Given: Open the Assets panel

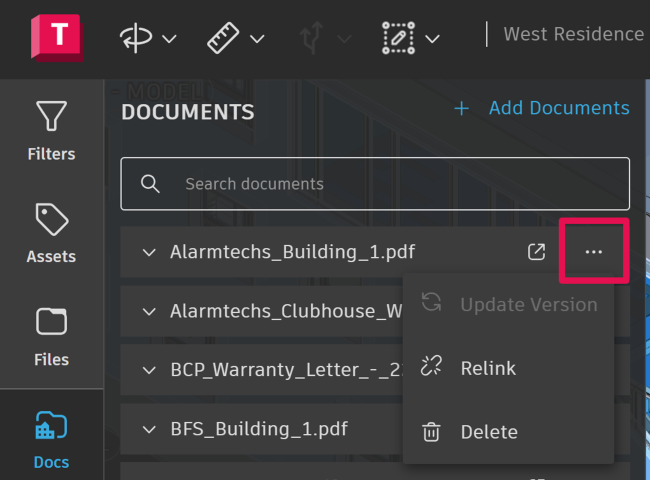Looking at the screenshot, I should point(51,233).
